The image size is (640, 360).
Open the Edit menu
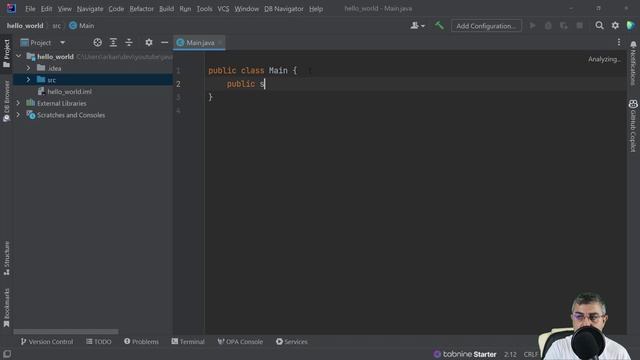(46, 9)
